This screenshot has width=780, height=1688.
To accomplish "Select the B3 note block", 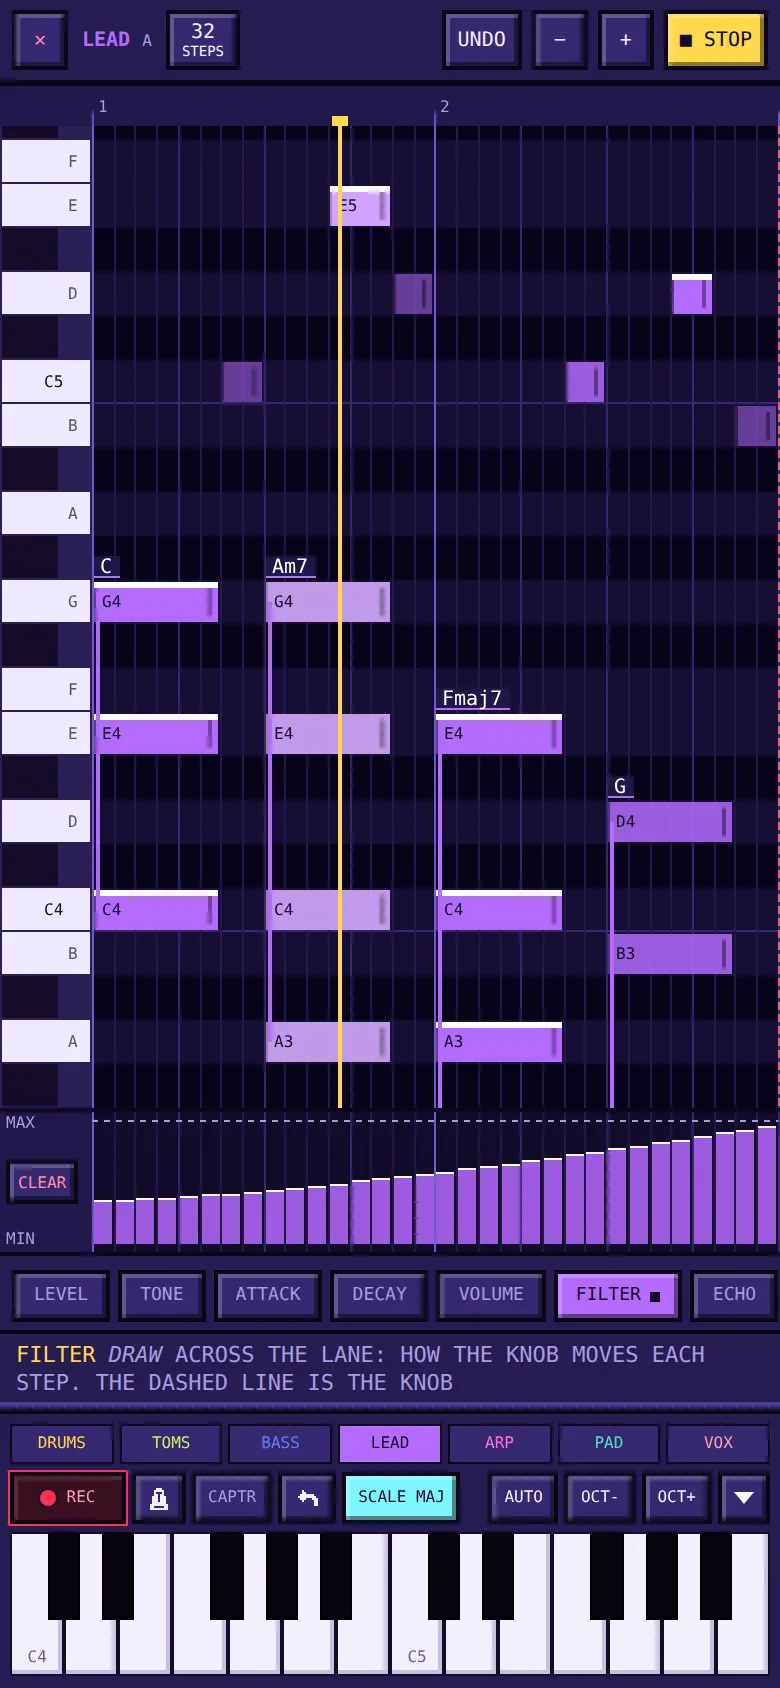I will click(671, 954).
